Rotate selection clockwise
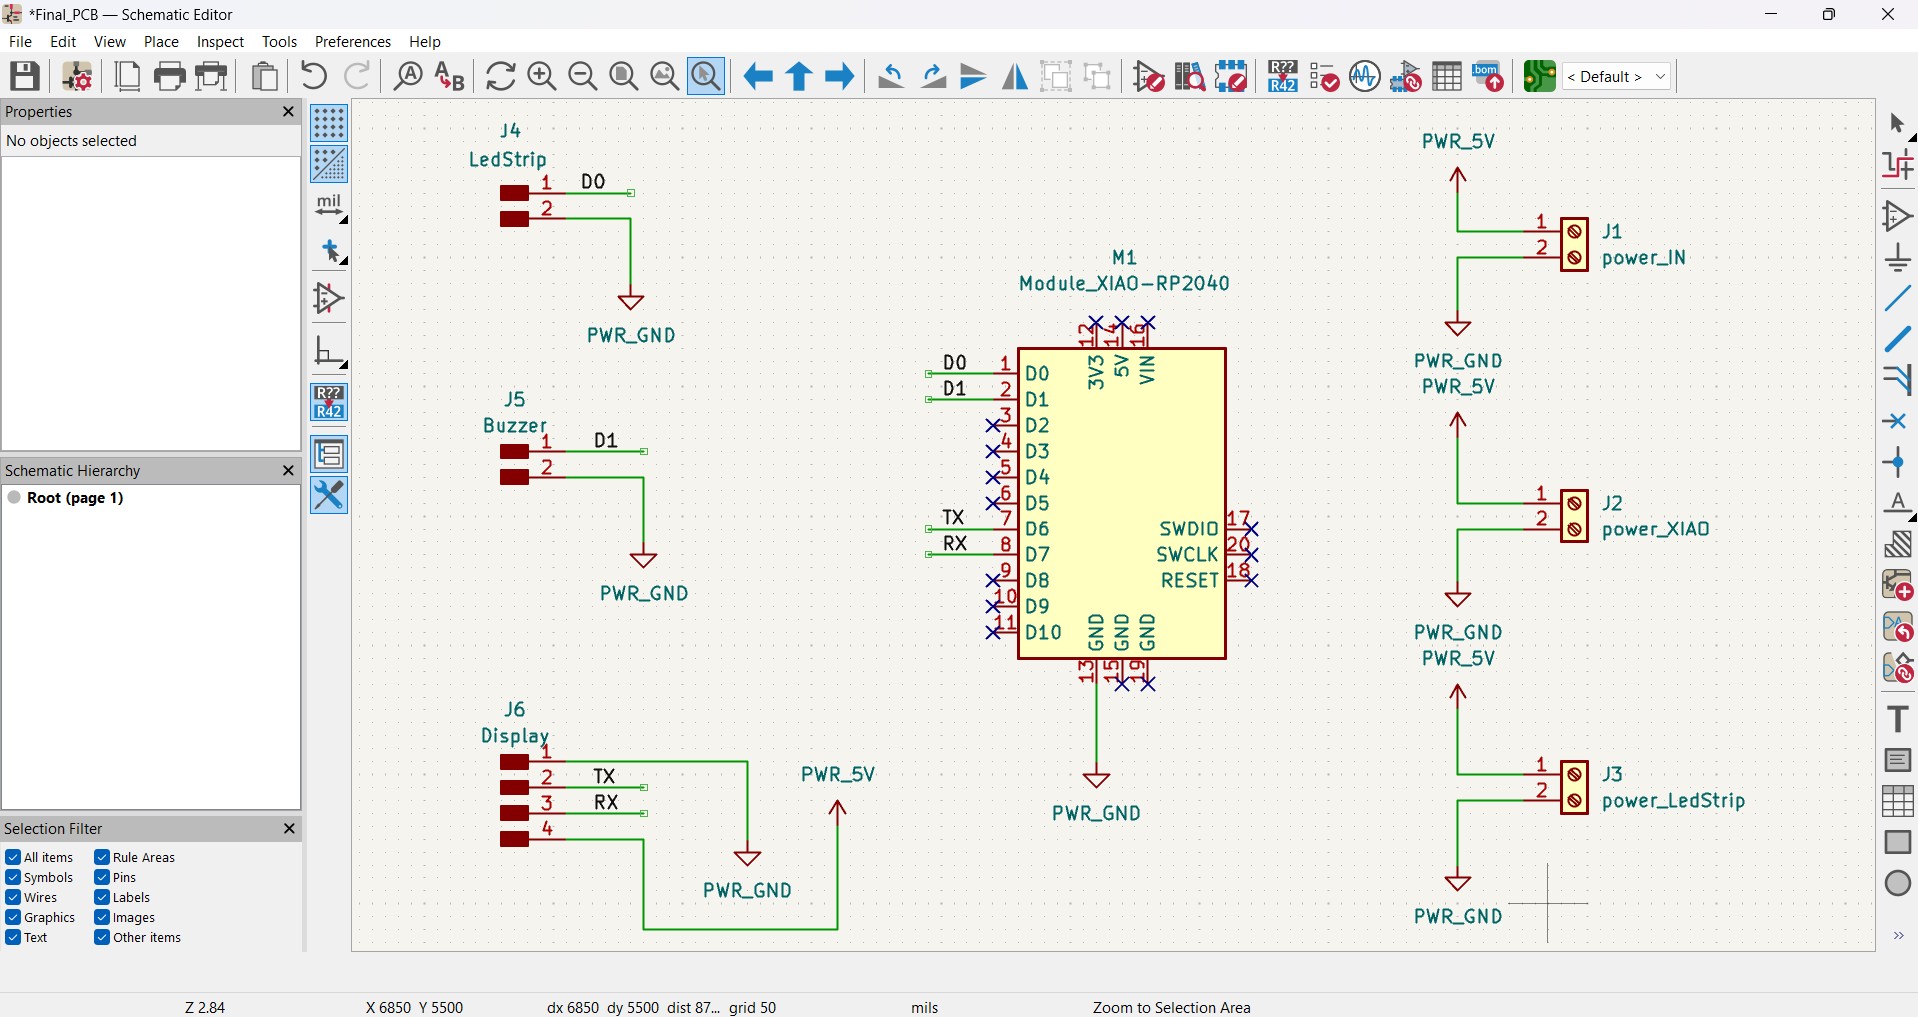This screenshot has width=1918, height=1017. (x=933, y=76)
